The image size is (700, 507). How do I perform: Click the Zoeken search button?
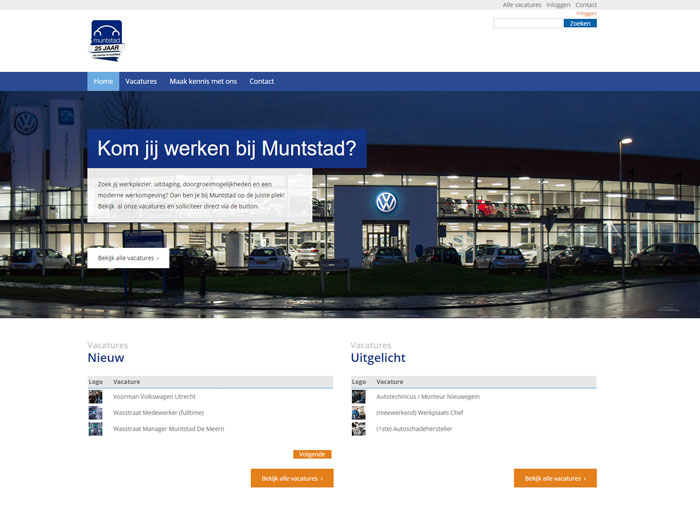point(580,23)
